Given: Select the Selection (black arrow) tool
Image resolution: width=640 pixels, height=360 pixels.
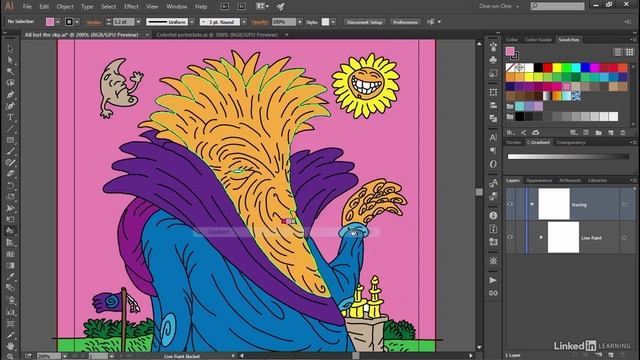Looking at the screenshot, I should coord(10,49).
